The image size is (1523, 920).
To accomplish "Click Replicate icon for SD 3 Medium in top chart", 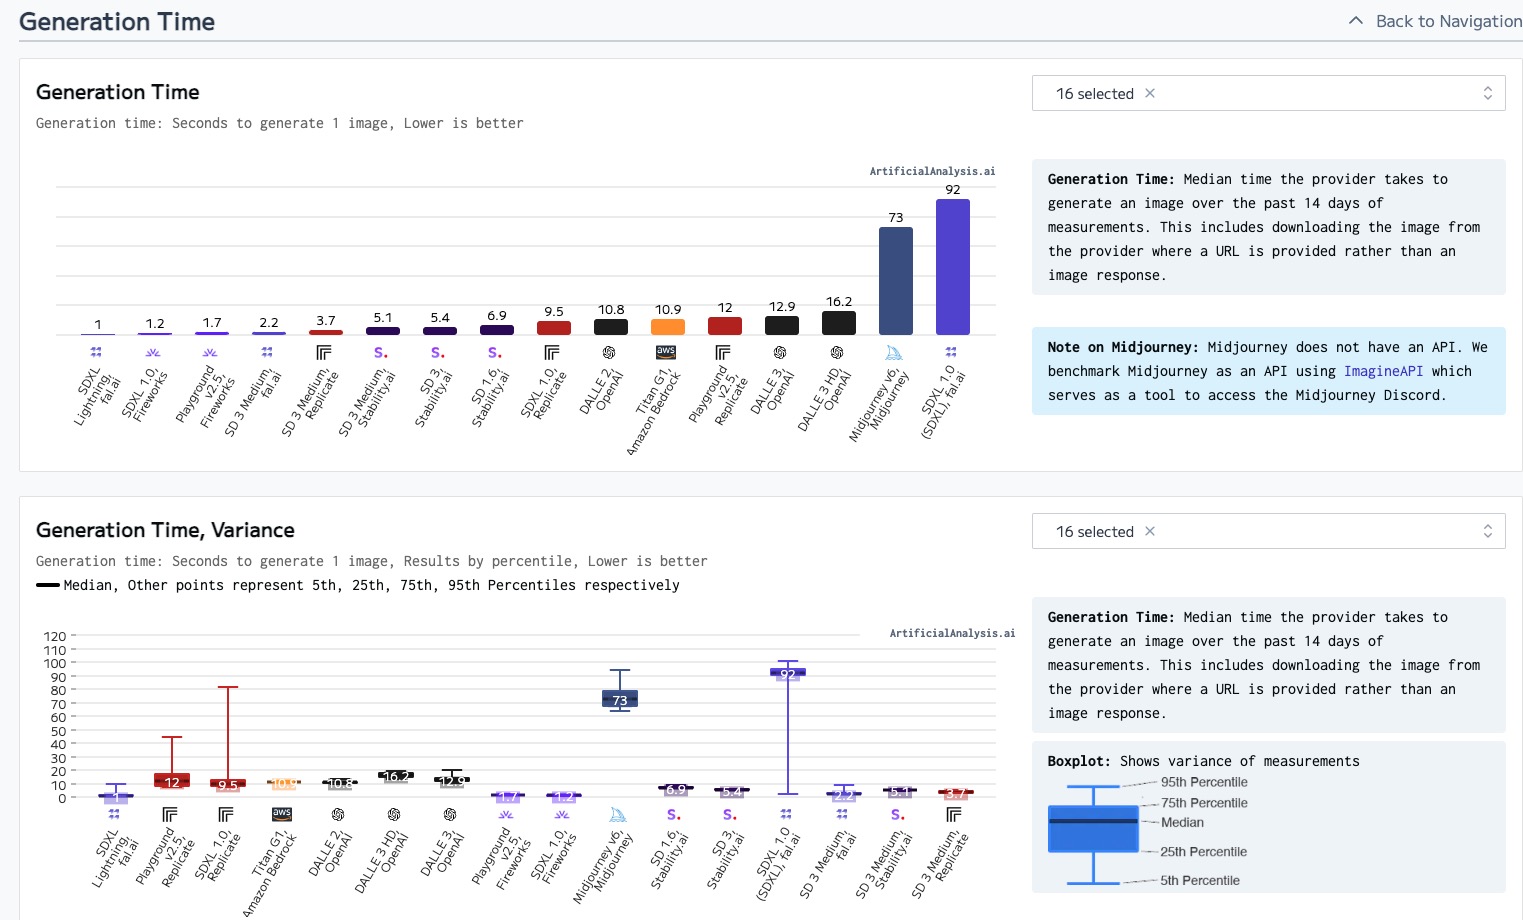I will pos(324,353).
